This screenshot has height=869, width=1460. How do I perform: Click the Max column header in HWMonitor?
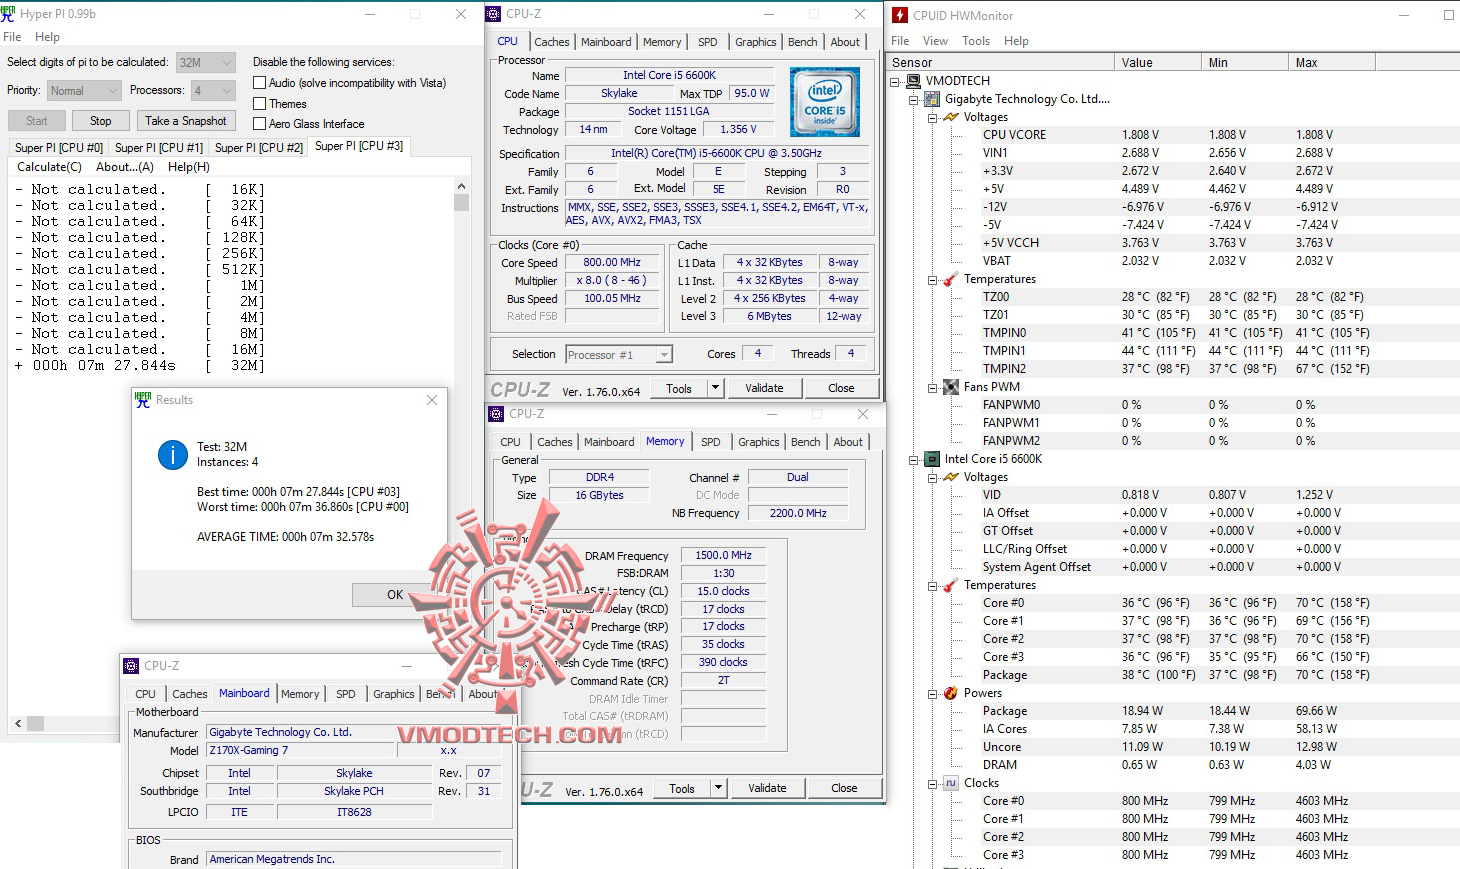click(x=1332, y=62)
